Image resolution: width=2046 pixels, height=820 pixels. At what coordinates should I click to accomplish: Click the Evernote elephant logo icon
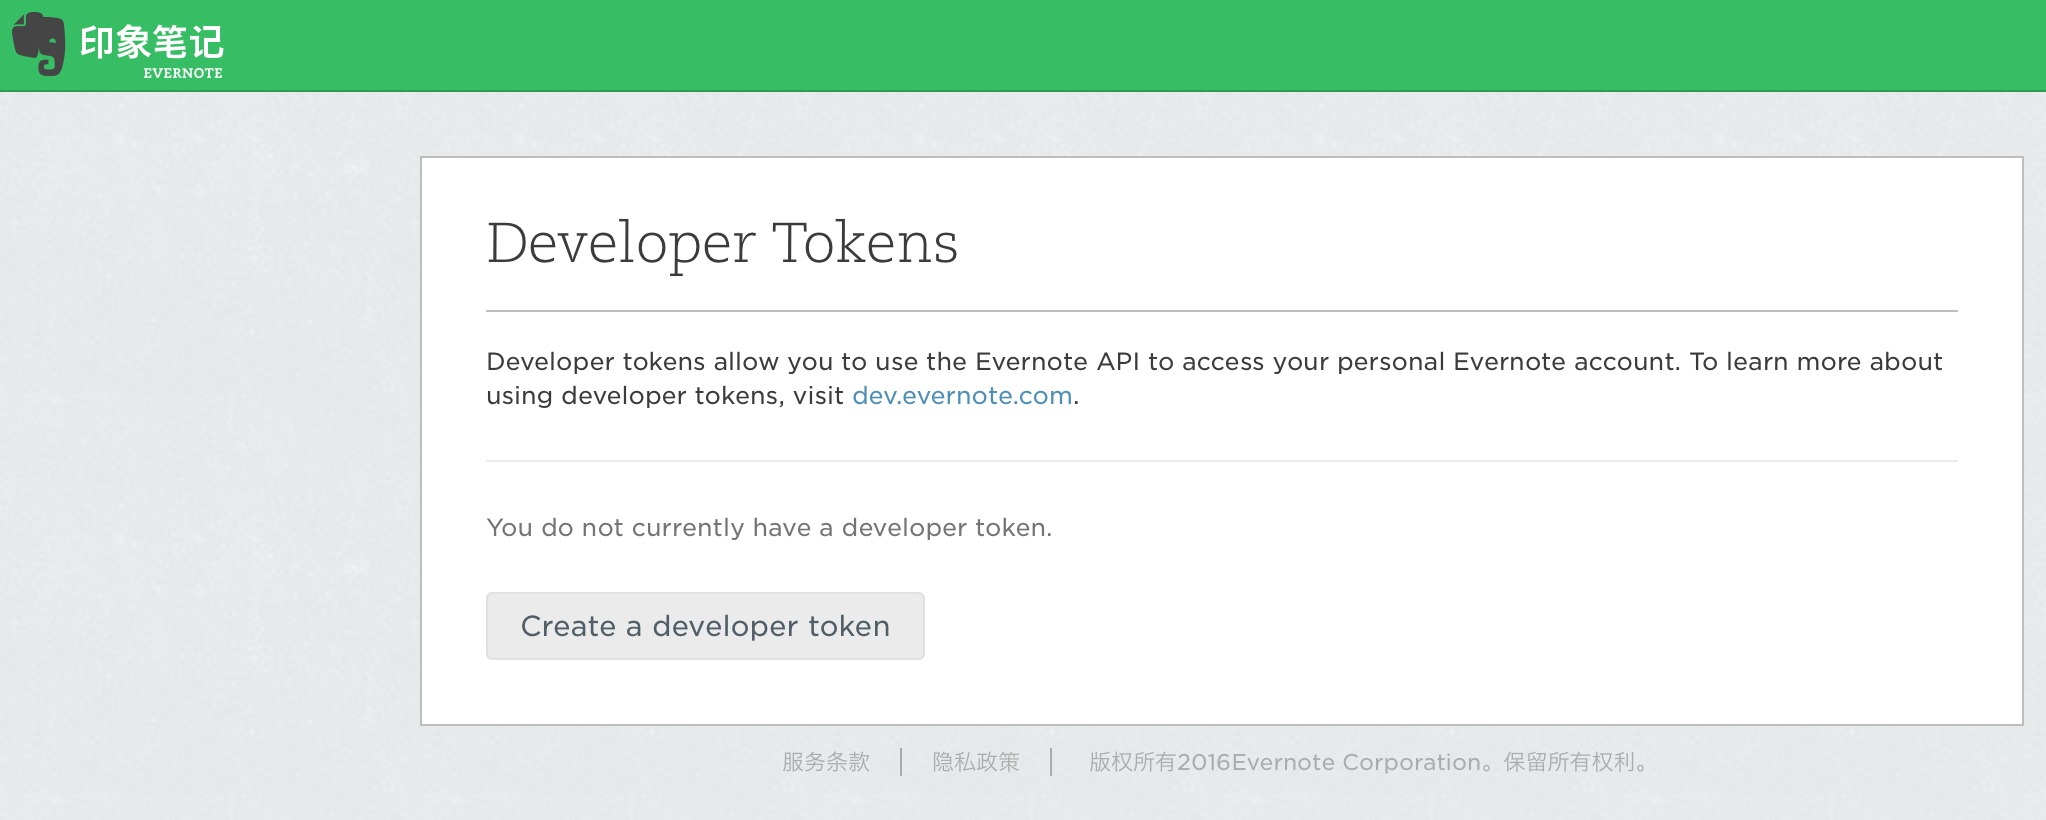click(39, 44)
